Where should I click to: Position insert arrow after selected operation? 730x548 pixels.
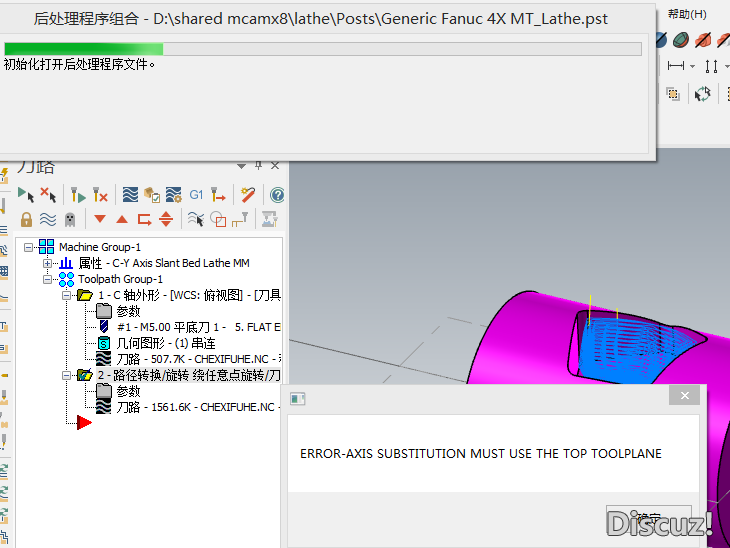tap(144, 219)
